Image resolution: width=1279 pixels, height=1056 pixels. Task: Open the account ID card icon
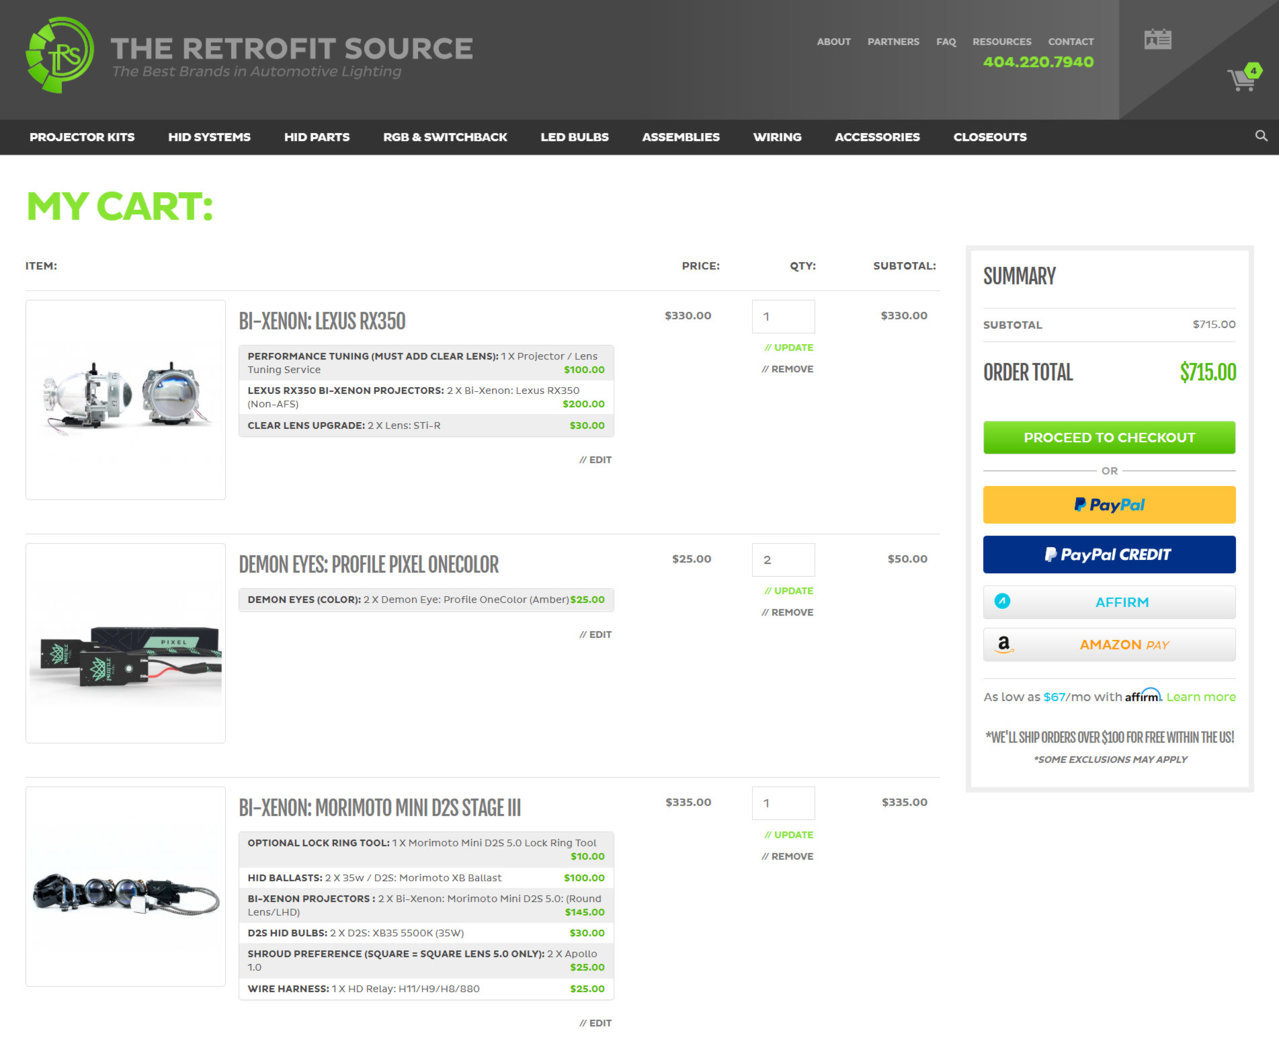(1158, 40)
